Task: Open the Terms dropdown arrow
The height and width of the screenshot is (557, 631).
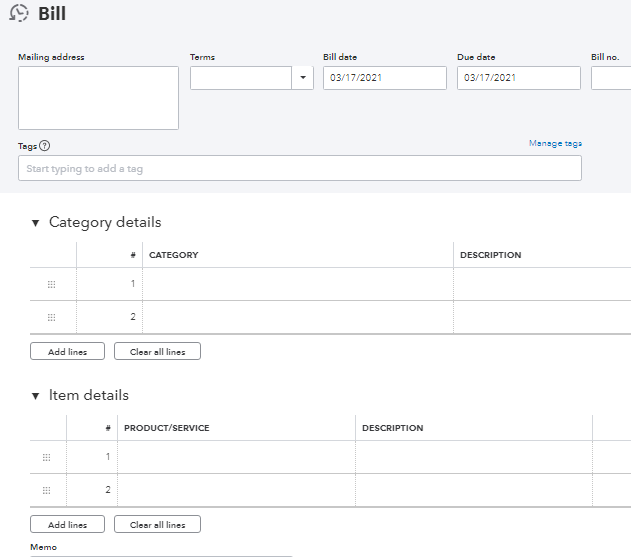Action: pyautogui.click(x=303, y=78)
